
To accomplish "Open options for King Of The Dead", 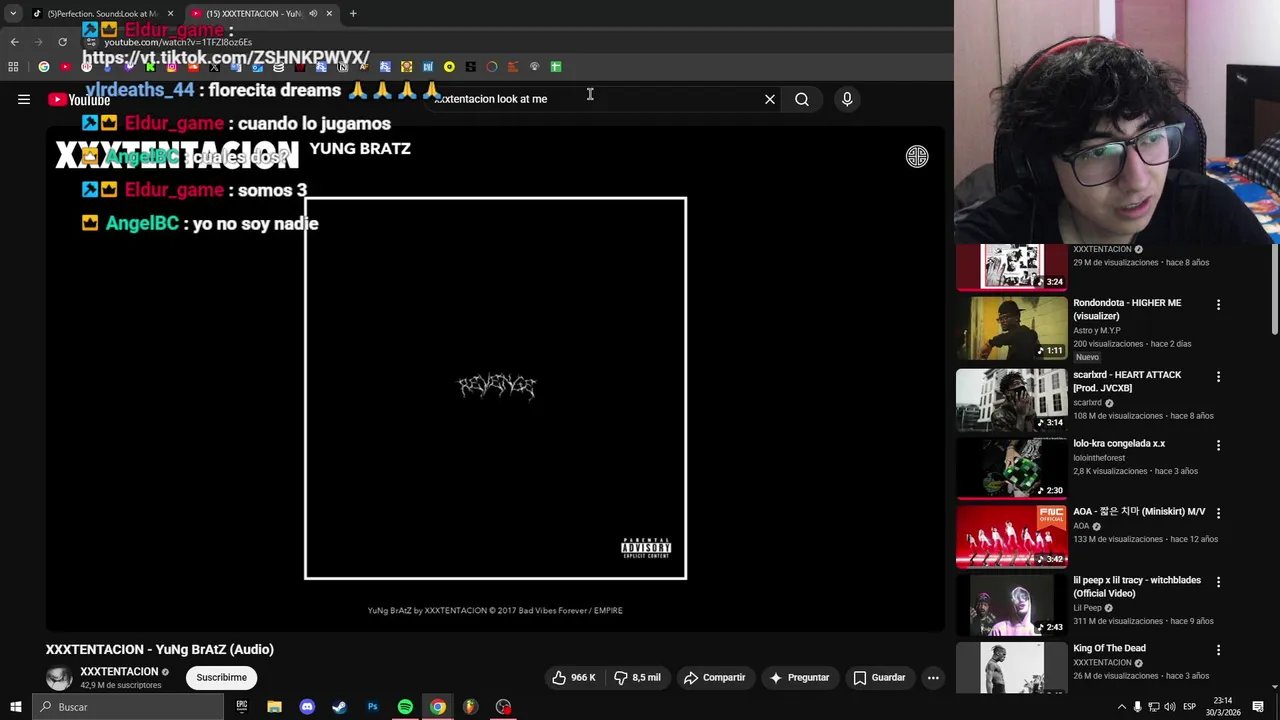I will point(1218,650).
